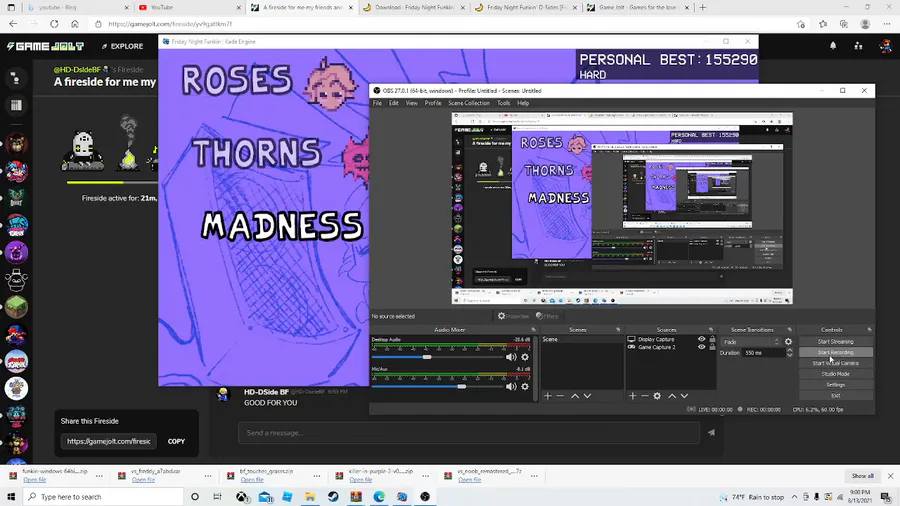
Task: Open Desktop Audio gear settings
Action: 525,357
